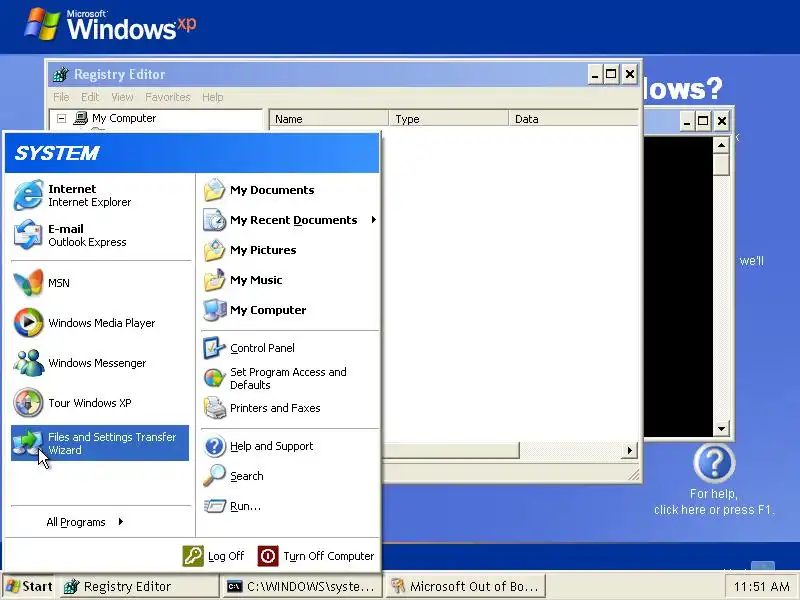Expand All Programs arrow

tap(120, 521)
